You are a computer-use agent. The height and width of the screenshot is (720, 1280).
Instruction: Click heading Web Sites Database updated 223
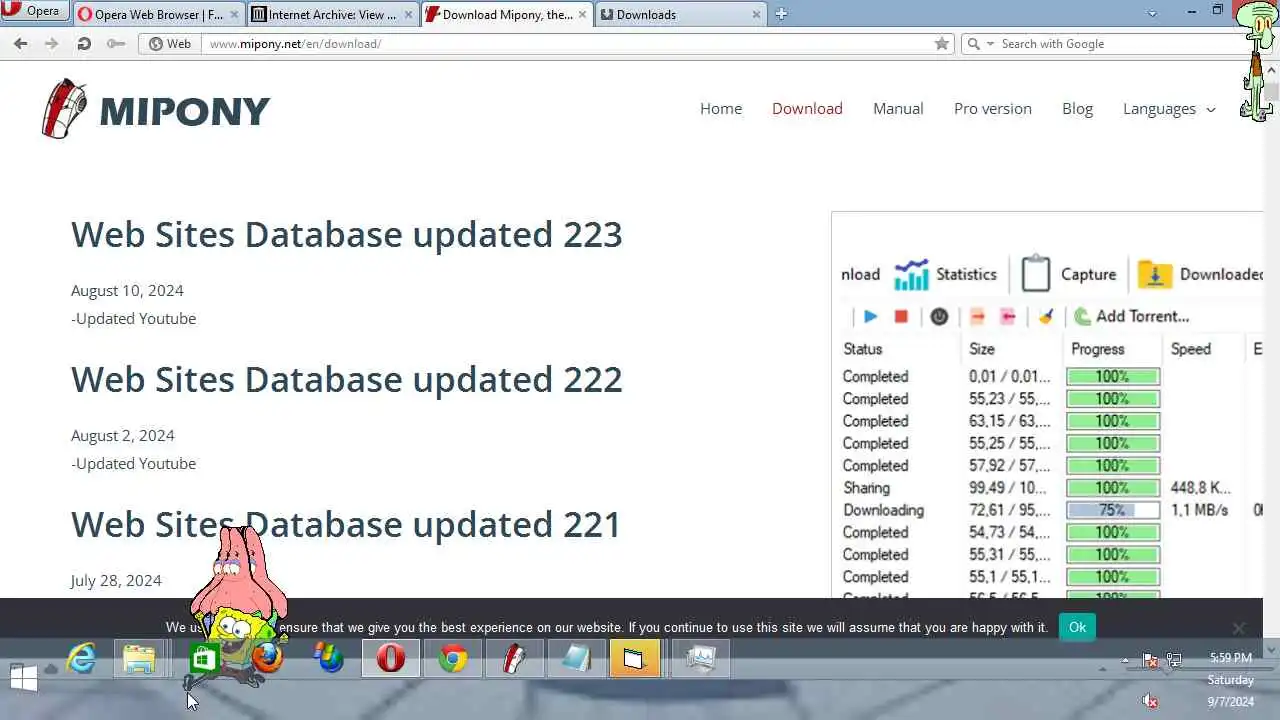tap(347, 234)
